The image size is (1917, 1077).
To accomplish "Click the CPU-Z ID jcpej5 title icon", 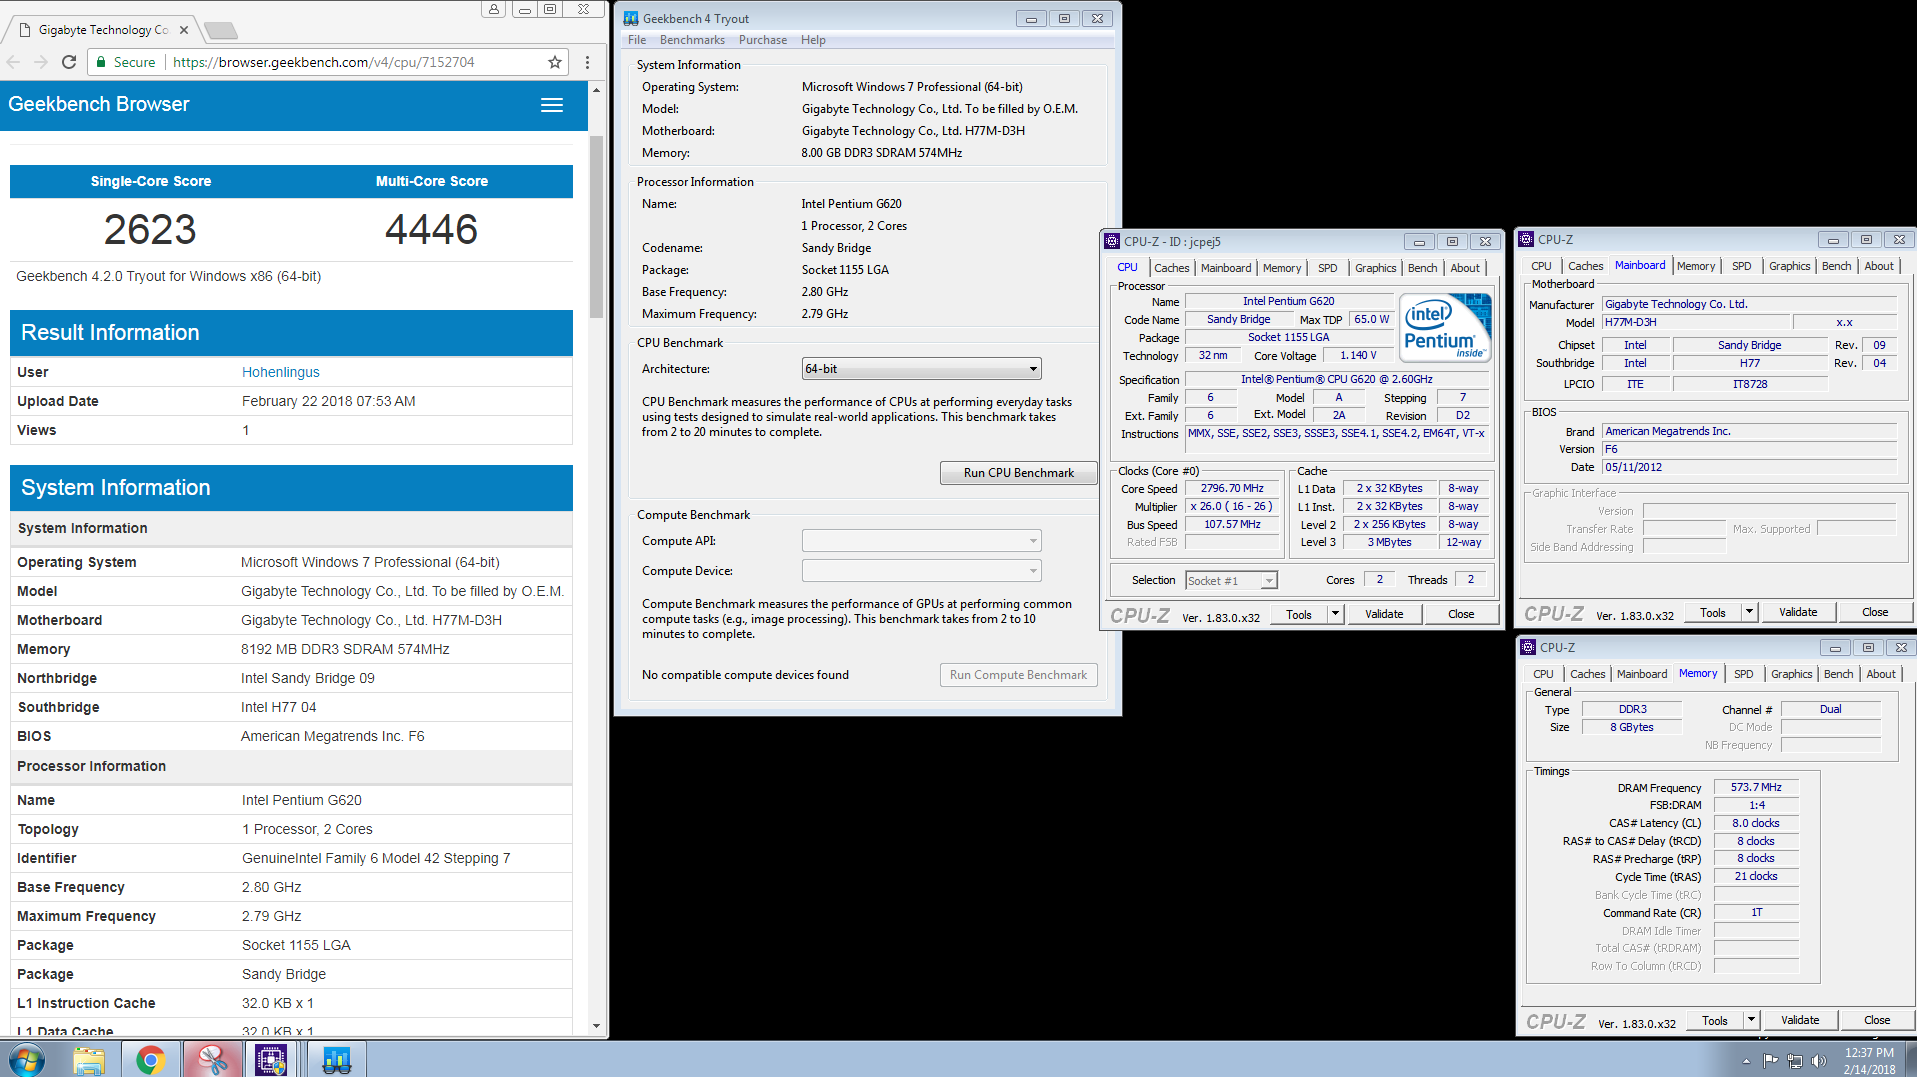I will (x=1112, y=241).
